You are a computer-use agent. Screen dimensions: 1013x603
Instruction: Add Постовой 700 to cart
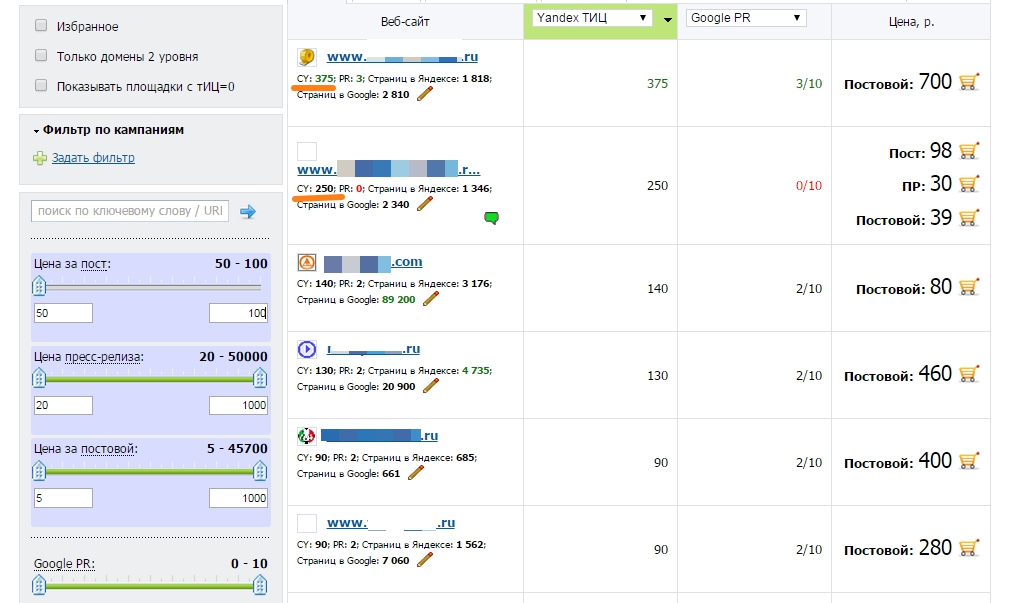pyautogui.click(x=968, y=81)
